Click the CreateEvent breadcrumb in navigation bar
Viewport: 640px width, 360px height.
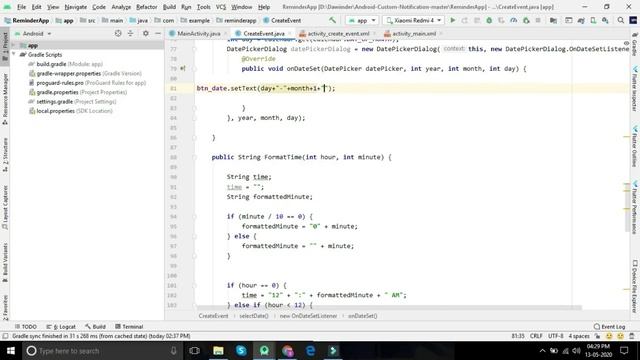point(282,20)
